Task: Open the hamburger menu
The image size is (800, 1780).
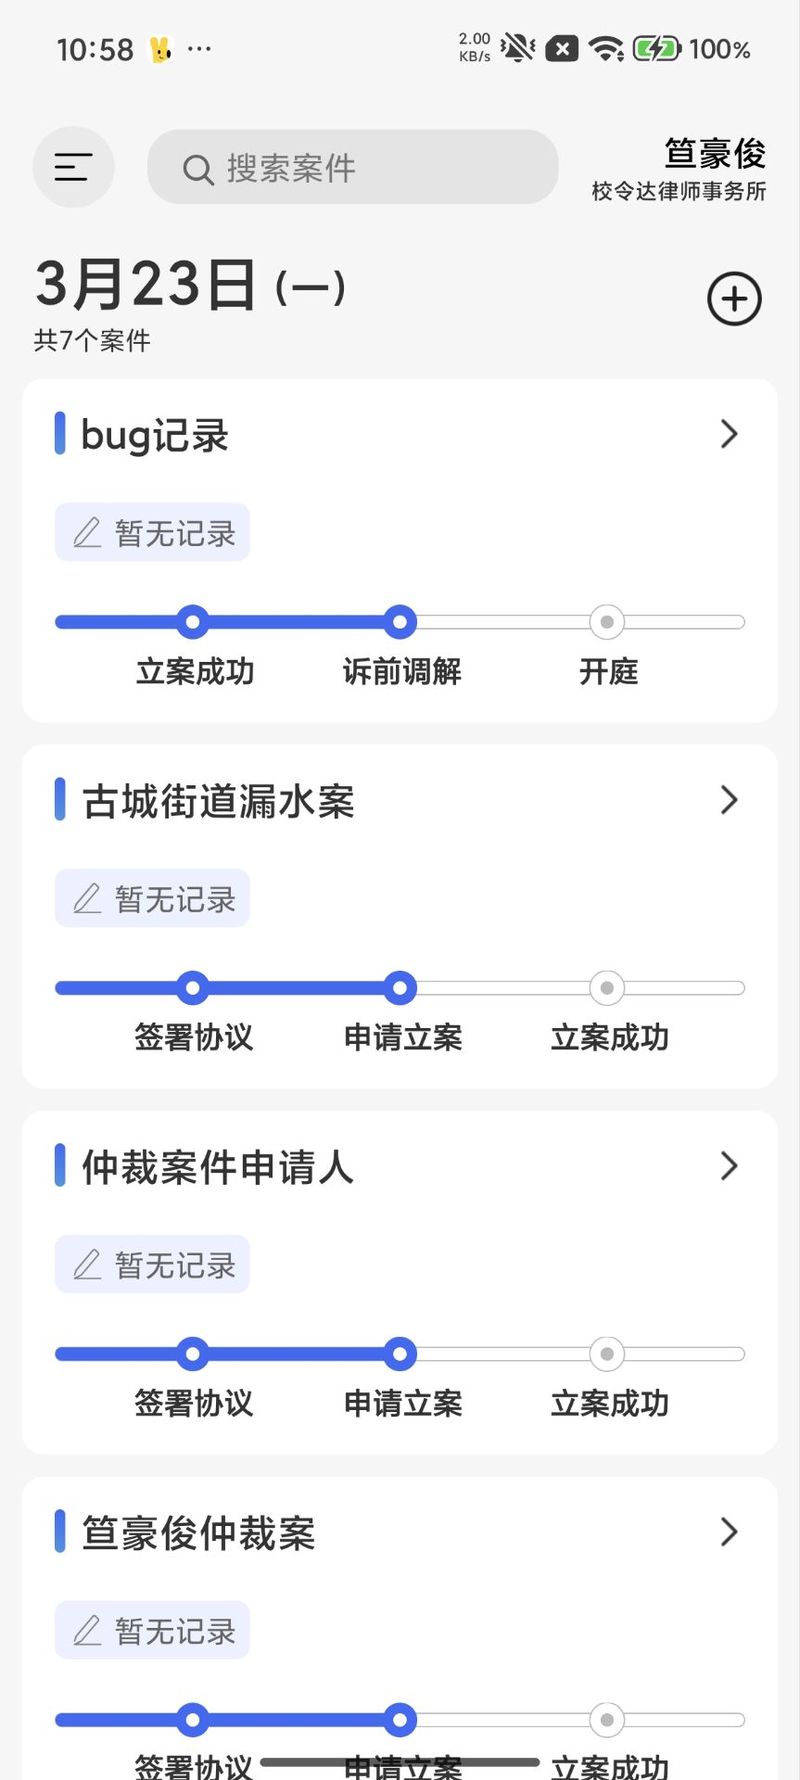Action: pos(73,167)
